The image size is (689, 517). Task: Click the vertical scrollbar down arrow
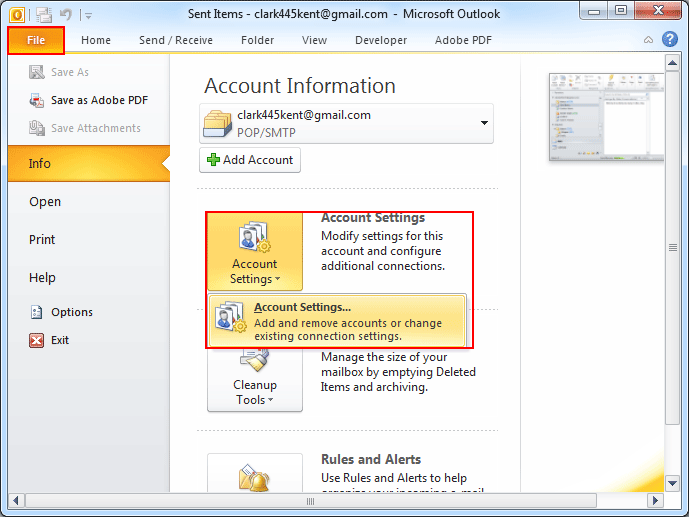click(672, 483)
